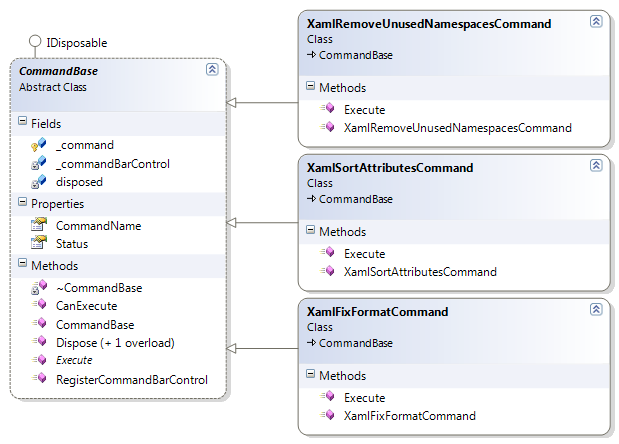Select the CanExecute method name
The height and width of the screenshot is (444, 619).
[x=86, y=306]
